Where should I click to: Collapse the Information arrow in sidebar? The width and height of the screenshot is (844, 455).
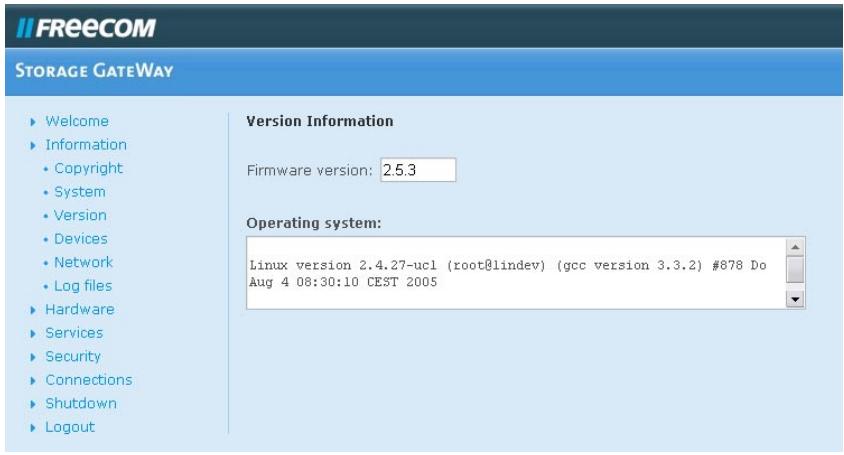(x=33, y=146)
